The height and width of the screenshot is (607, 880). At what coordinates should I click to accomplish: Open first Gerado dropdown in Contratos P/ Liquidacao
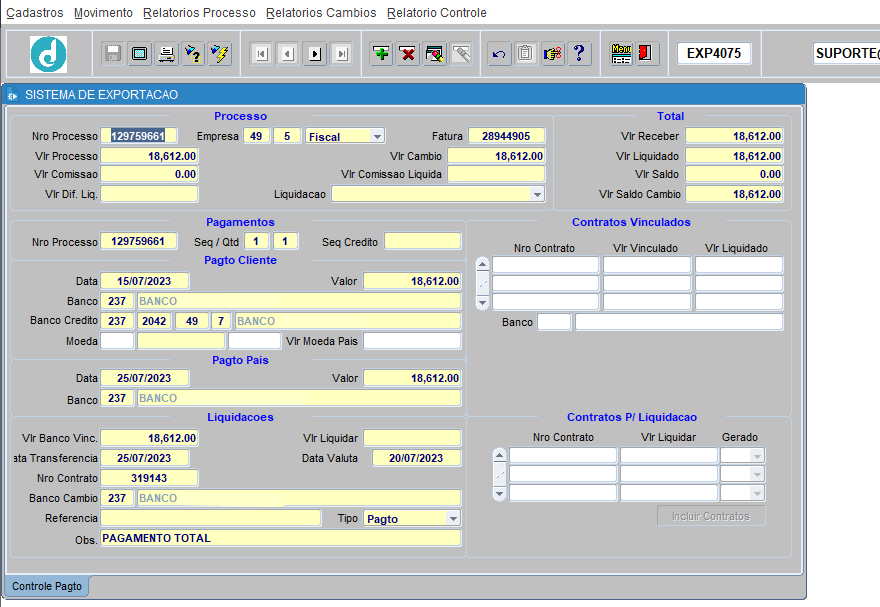coord(757,456)
